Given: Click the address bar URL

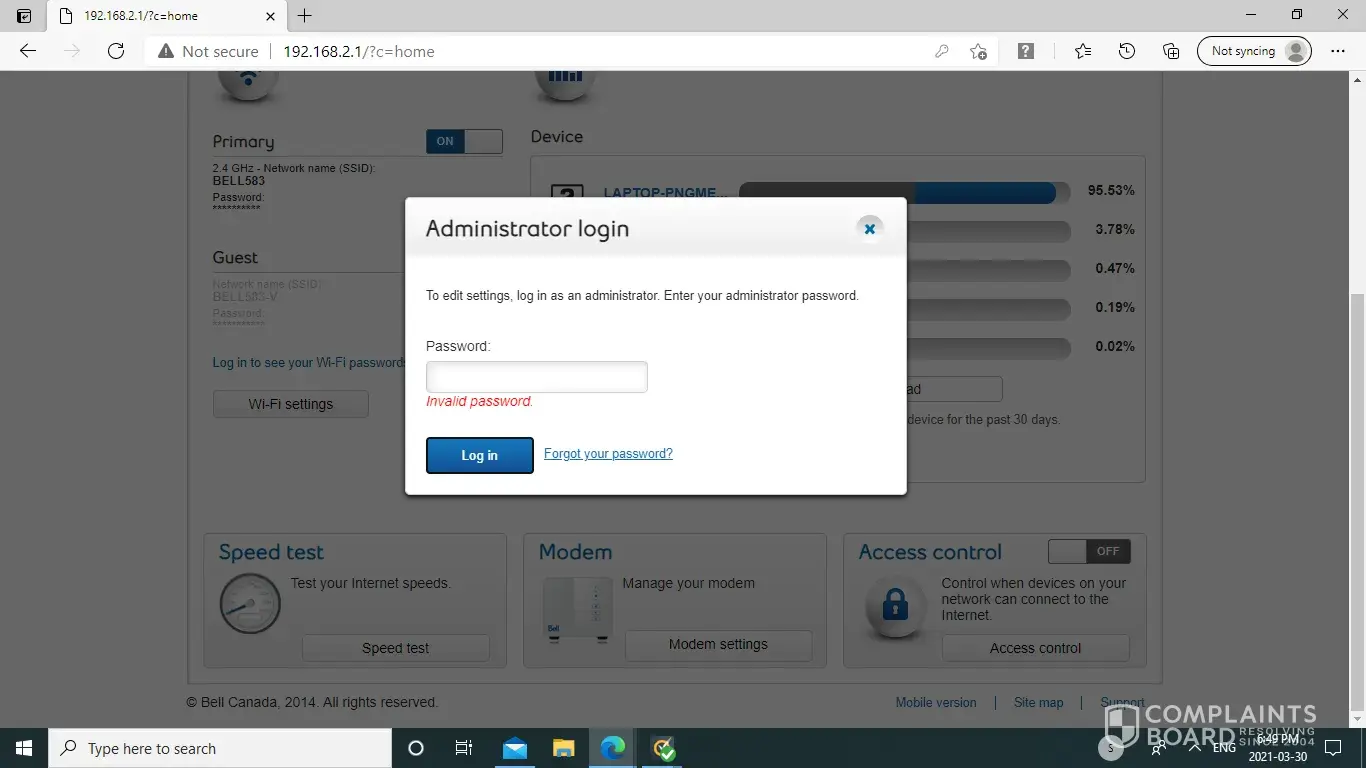Looking at the screenshot, I should click(x=359, y=52).
